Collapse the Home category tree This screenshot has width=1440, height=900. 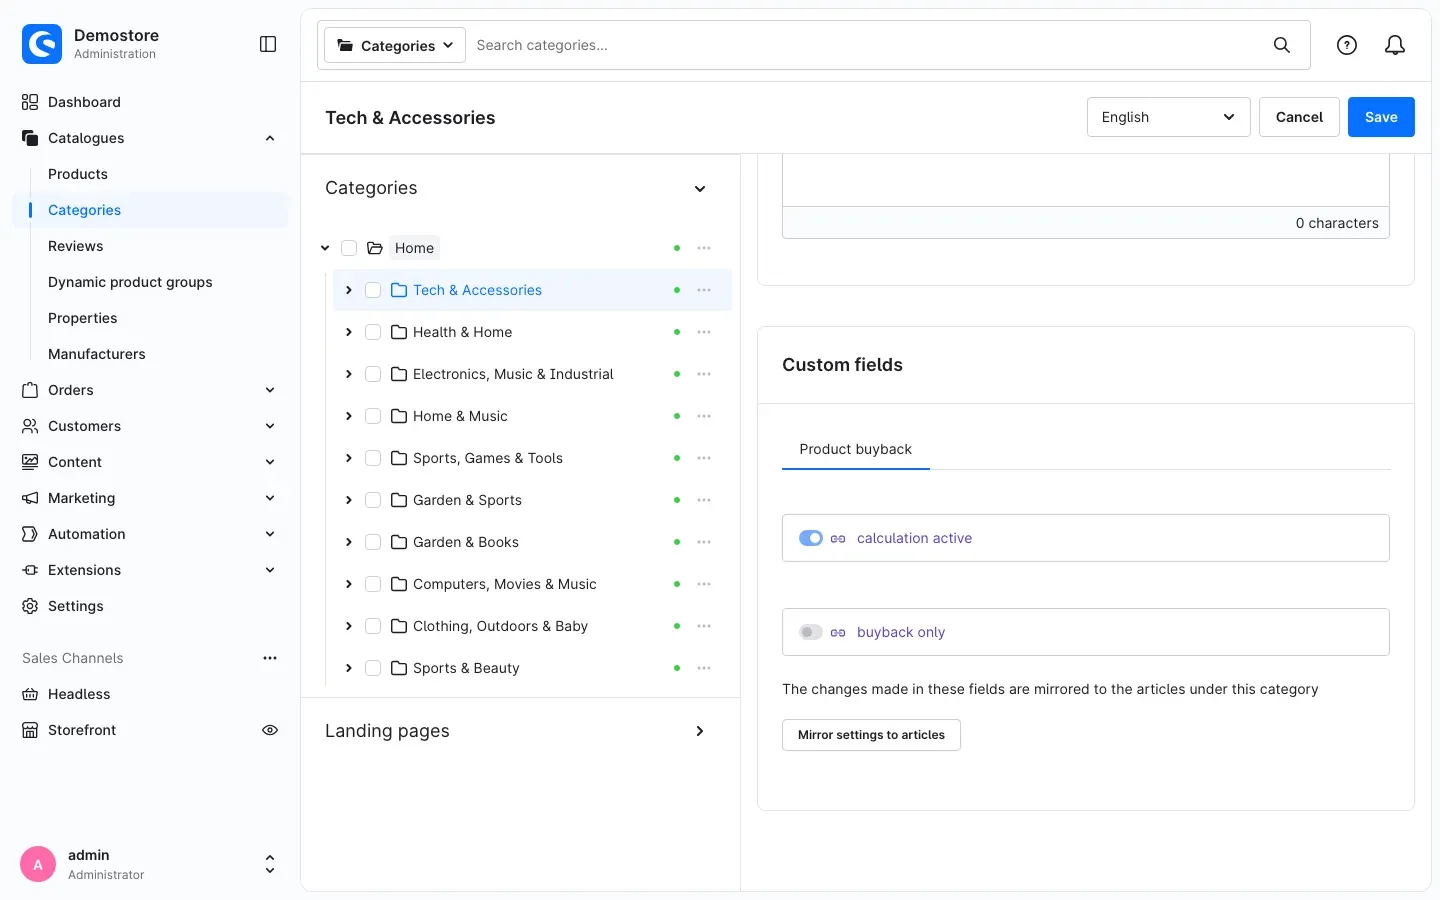pos(325,248)
